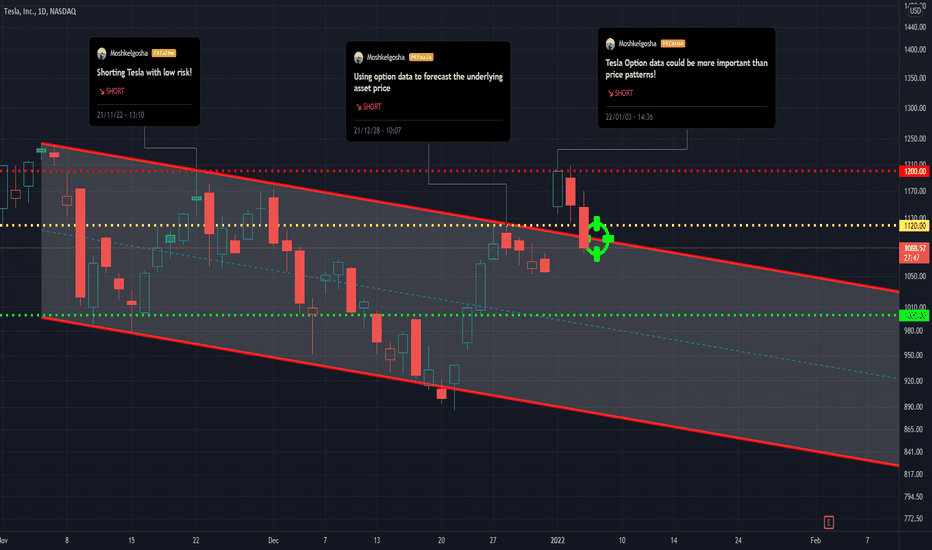
Task: Click the 1050.00 price axis label
Action: [915, 276]
